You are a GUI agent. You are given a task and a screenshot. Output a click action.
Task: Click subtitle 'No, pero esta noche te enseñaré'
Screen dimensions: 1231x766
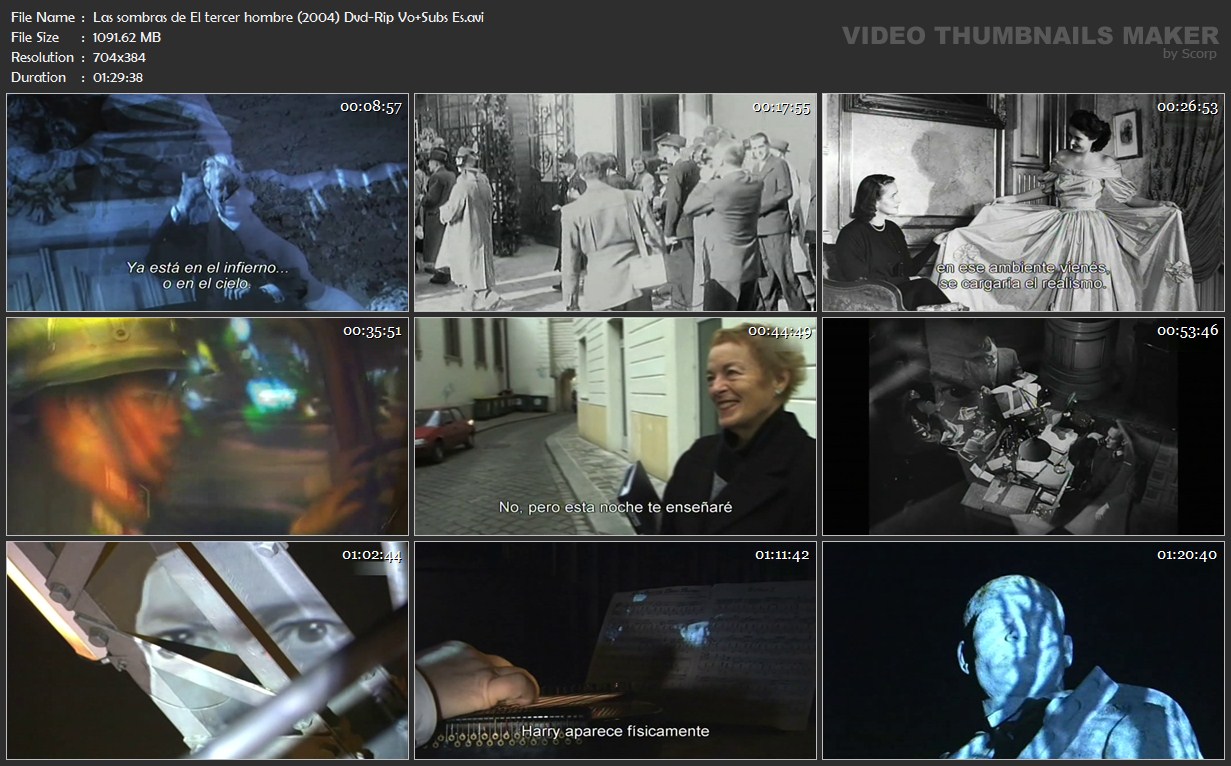tap(615, 507)
